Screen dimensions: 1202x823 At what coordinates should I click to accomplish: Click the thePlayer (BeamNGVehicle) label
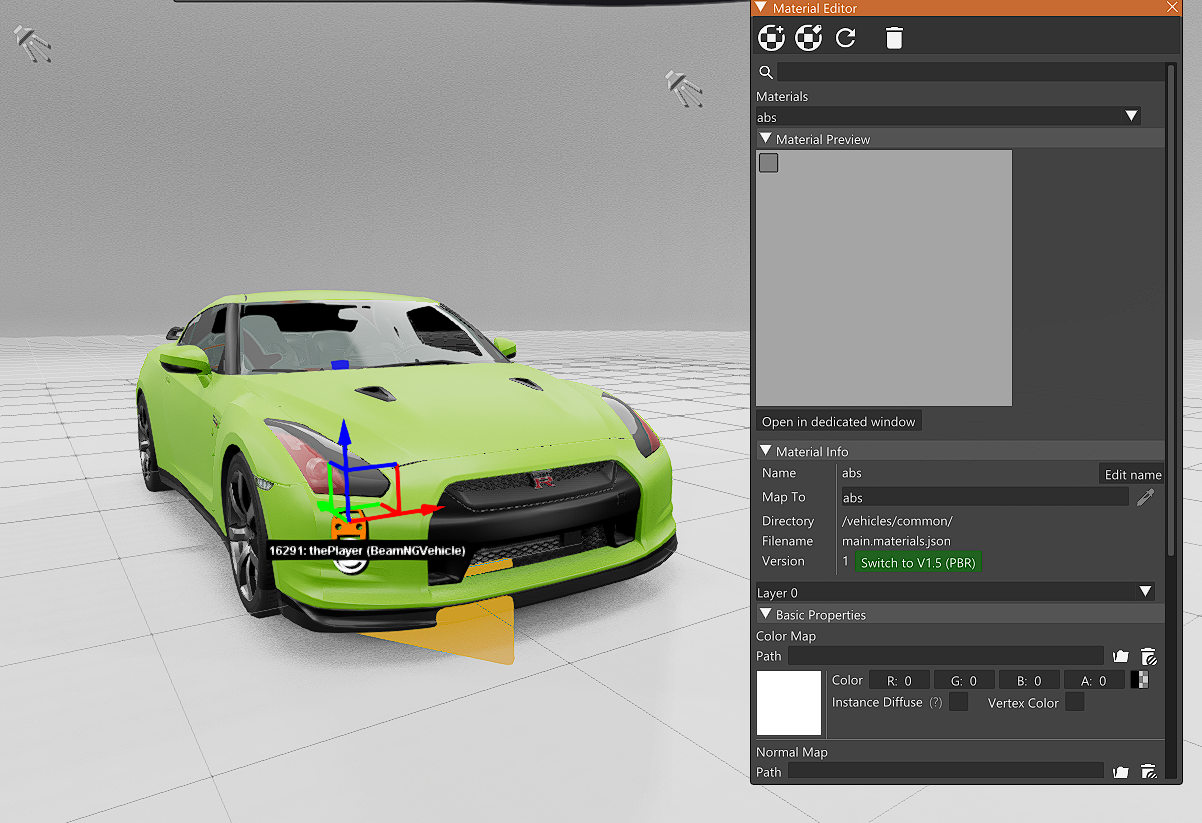[x=367, y=551]
